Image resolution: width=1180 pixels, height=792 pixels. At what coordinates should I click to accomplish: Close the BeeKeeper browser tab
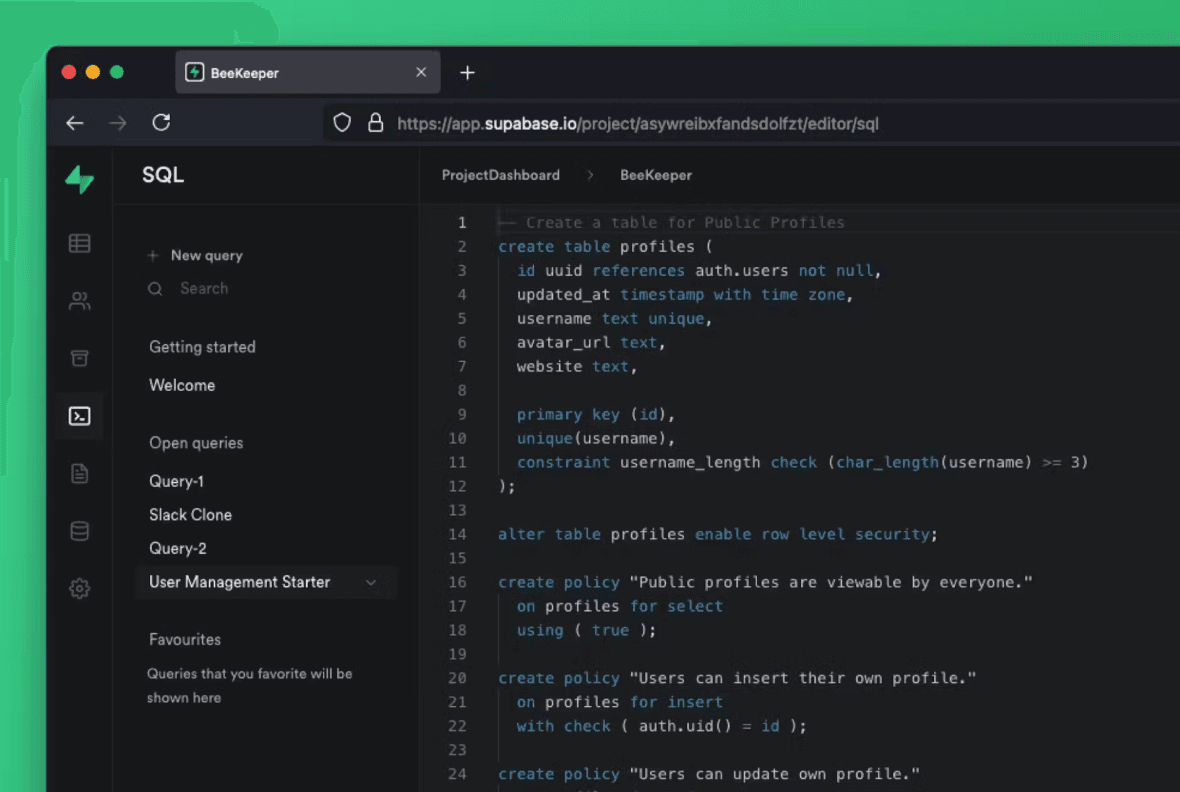(x=421, y=73)
